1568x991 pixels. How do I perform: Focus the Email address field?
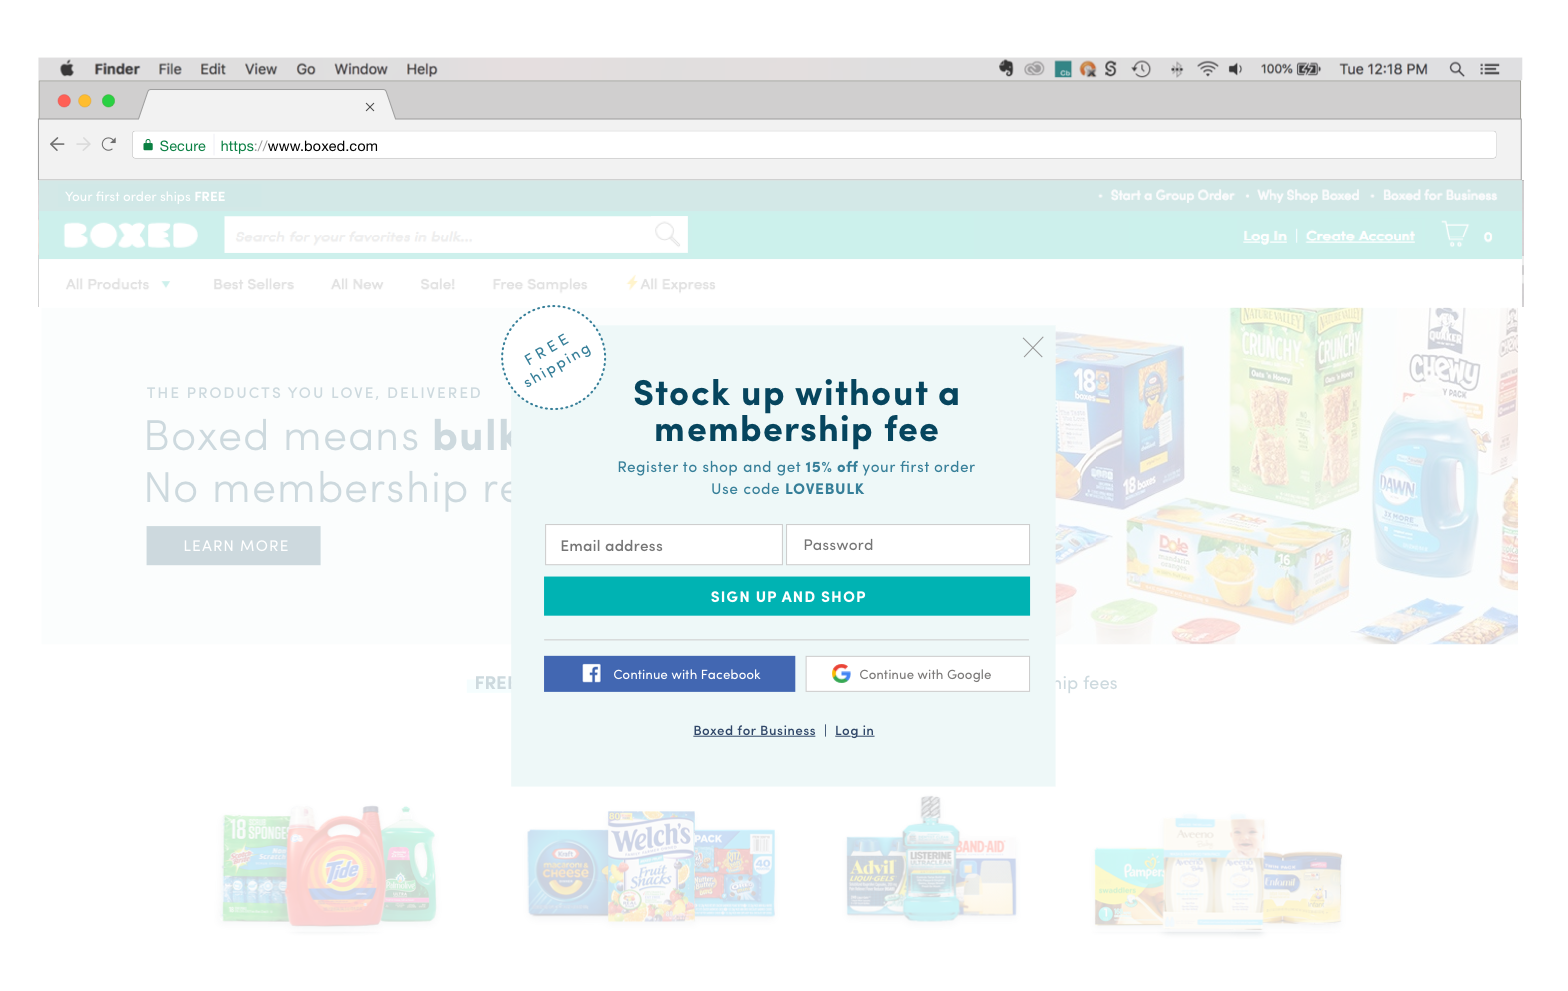pos(664,545)
